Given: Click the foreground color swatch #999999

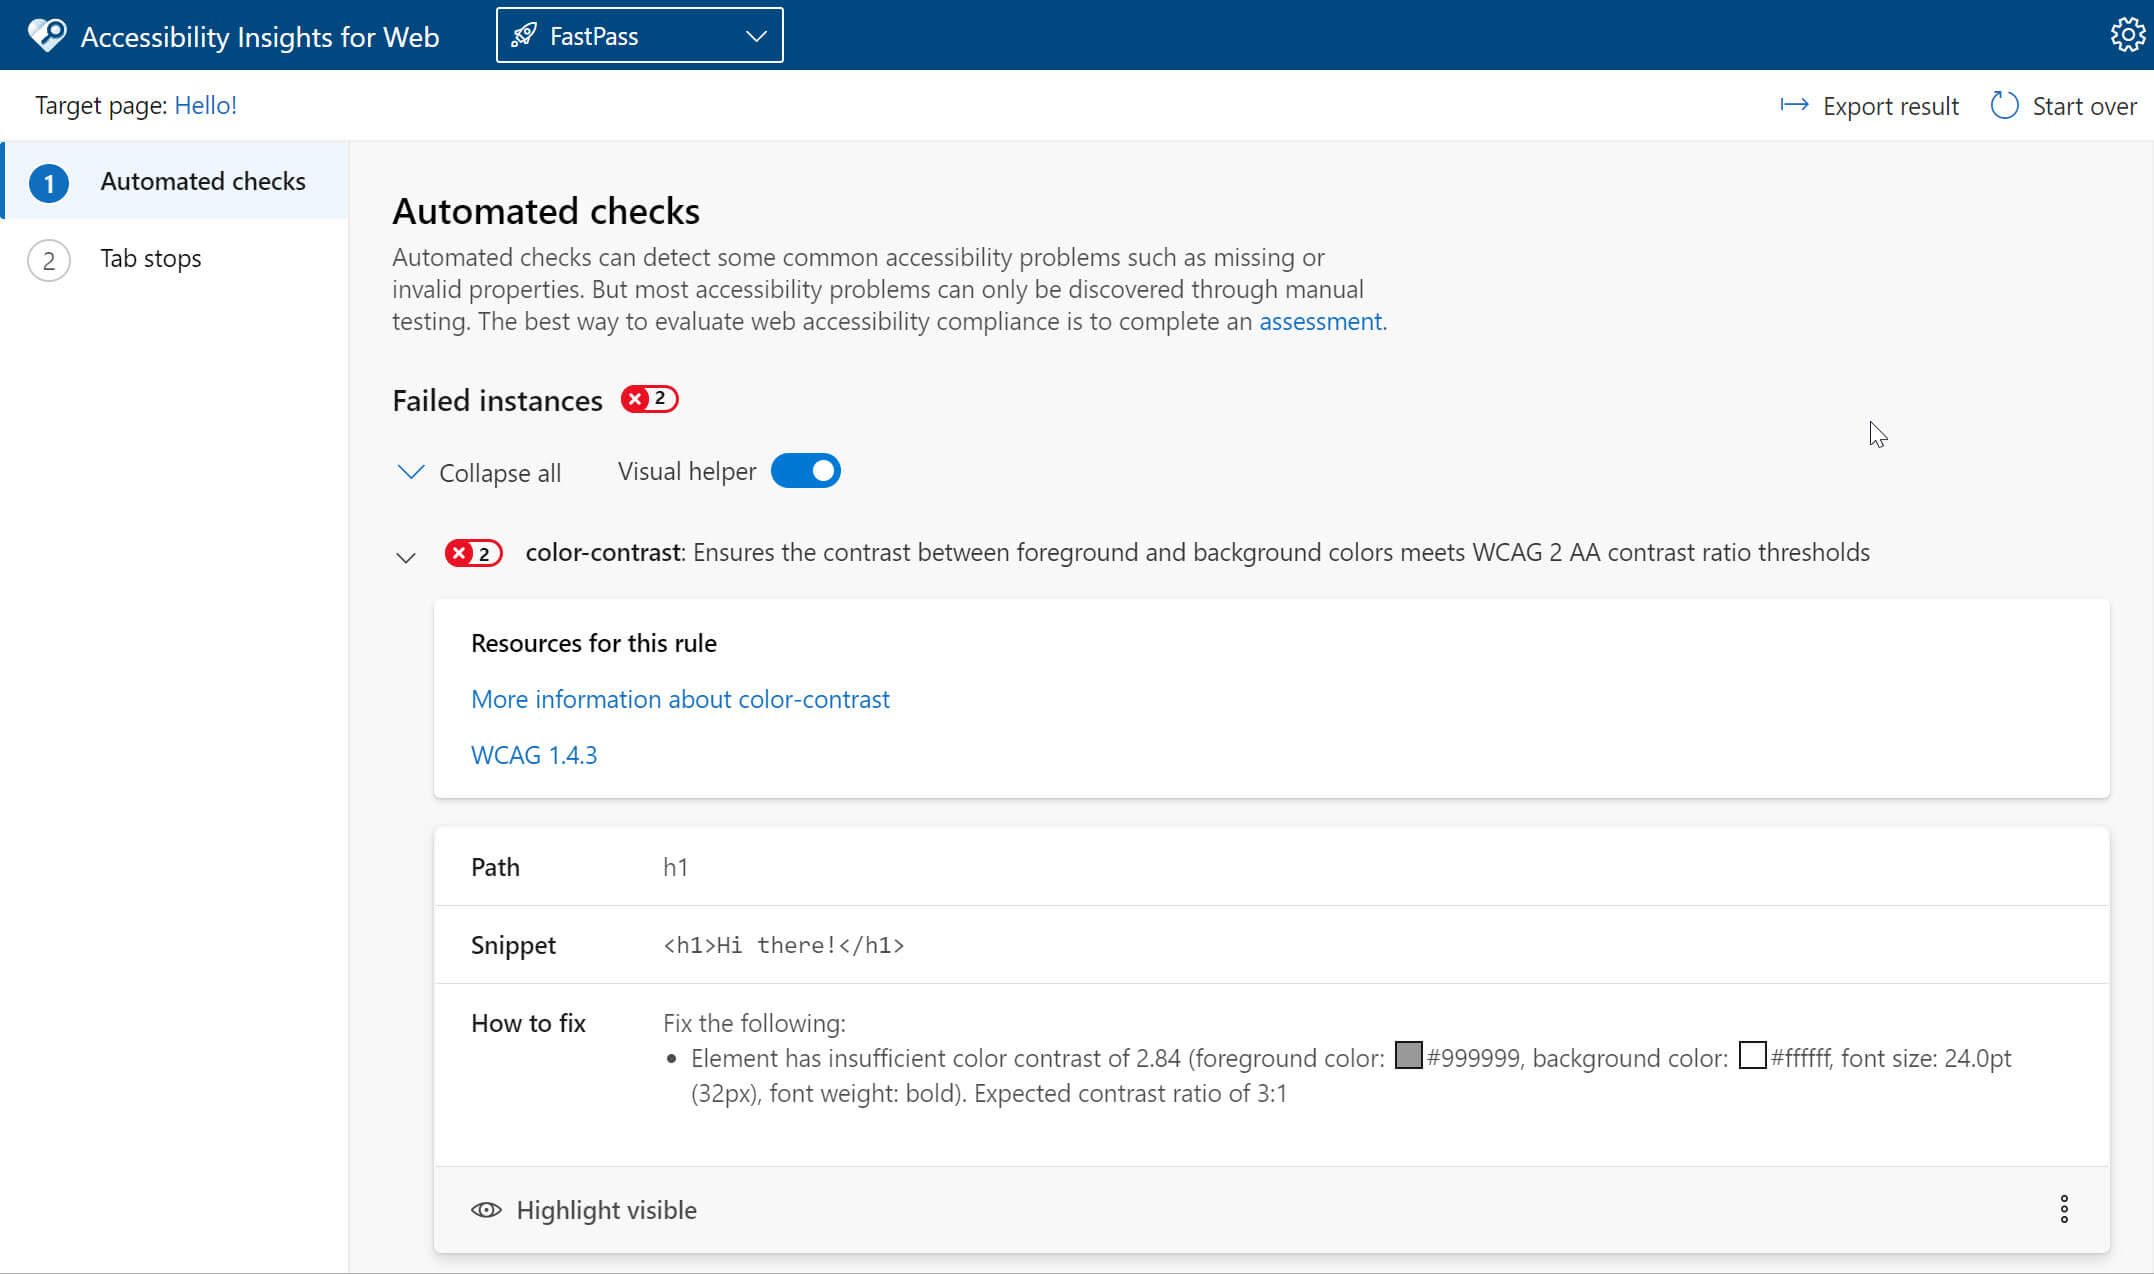Looking at the screenshot, I should pos(1405,1057).
